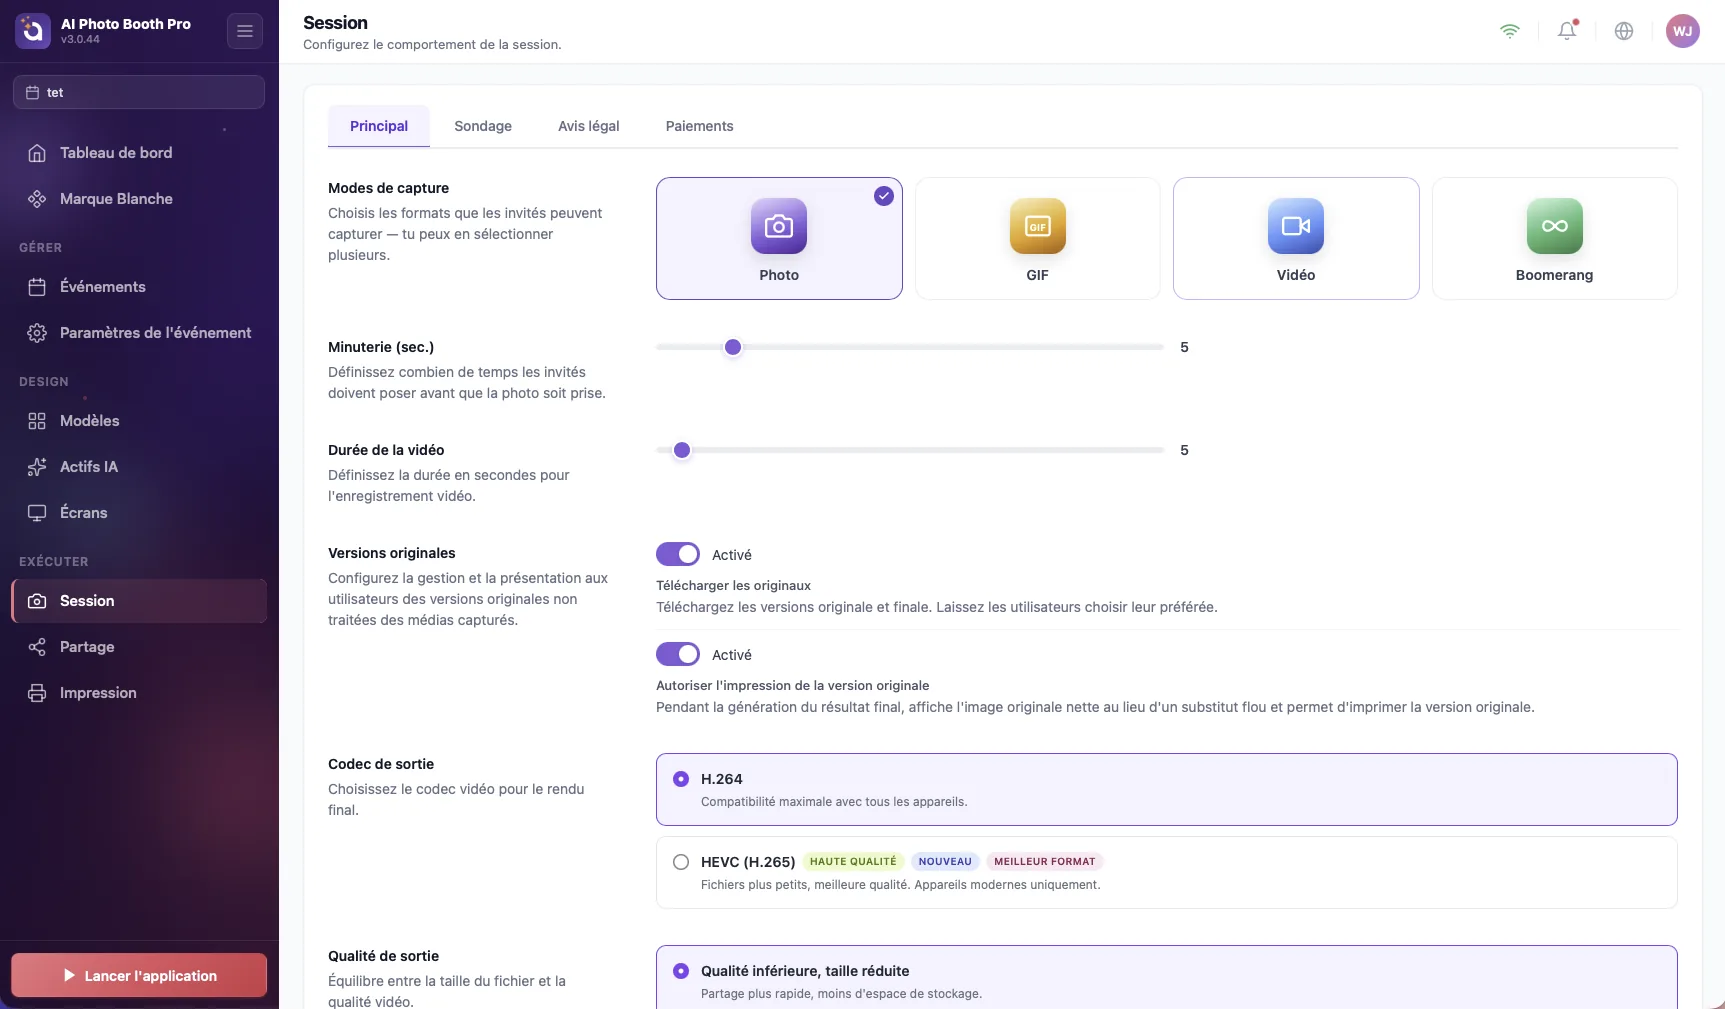
Task: Open Tableau de bord home icon
Action: pos(37,153)
